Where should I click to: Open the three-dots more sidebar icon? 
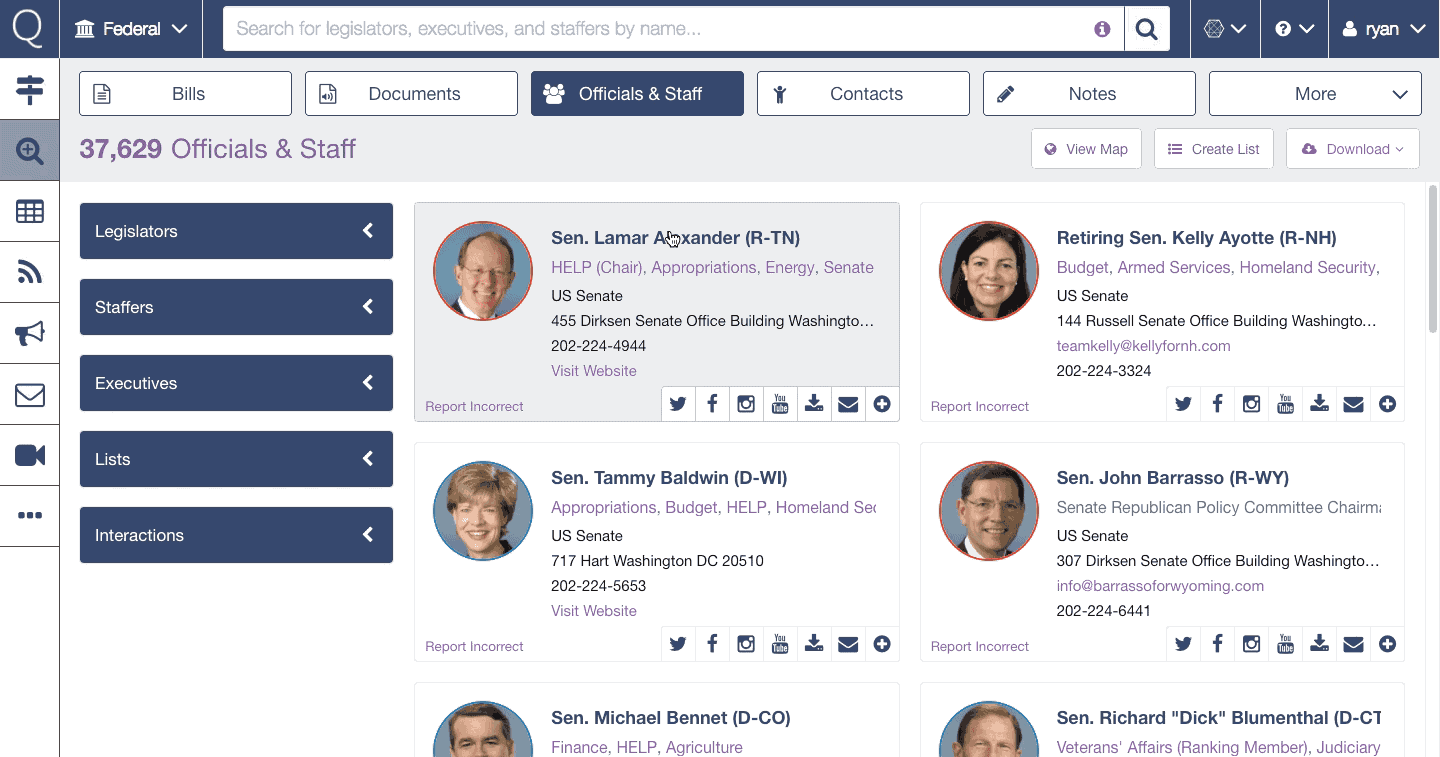pos(30,516)
